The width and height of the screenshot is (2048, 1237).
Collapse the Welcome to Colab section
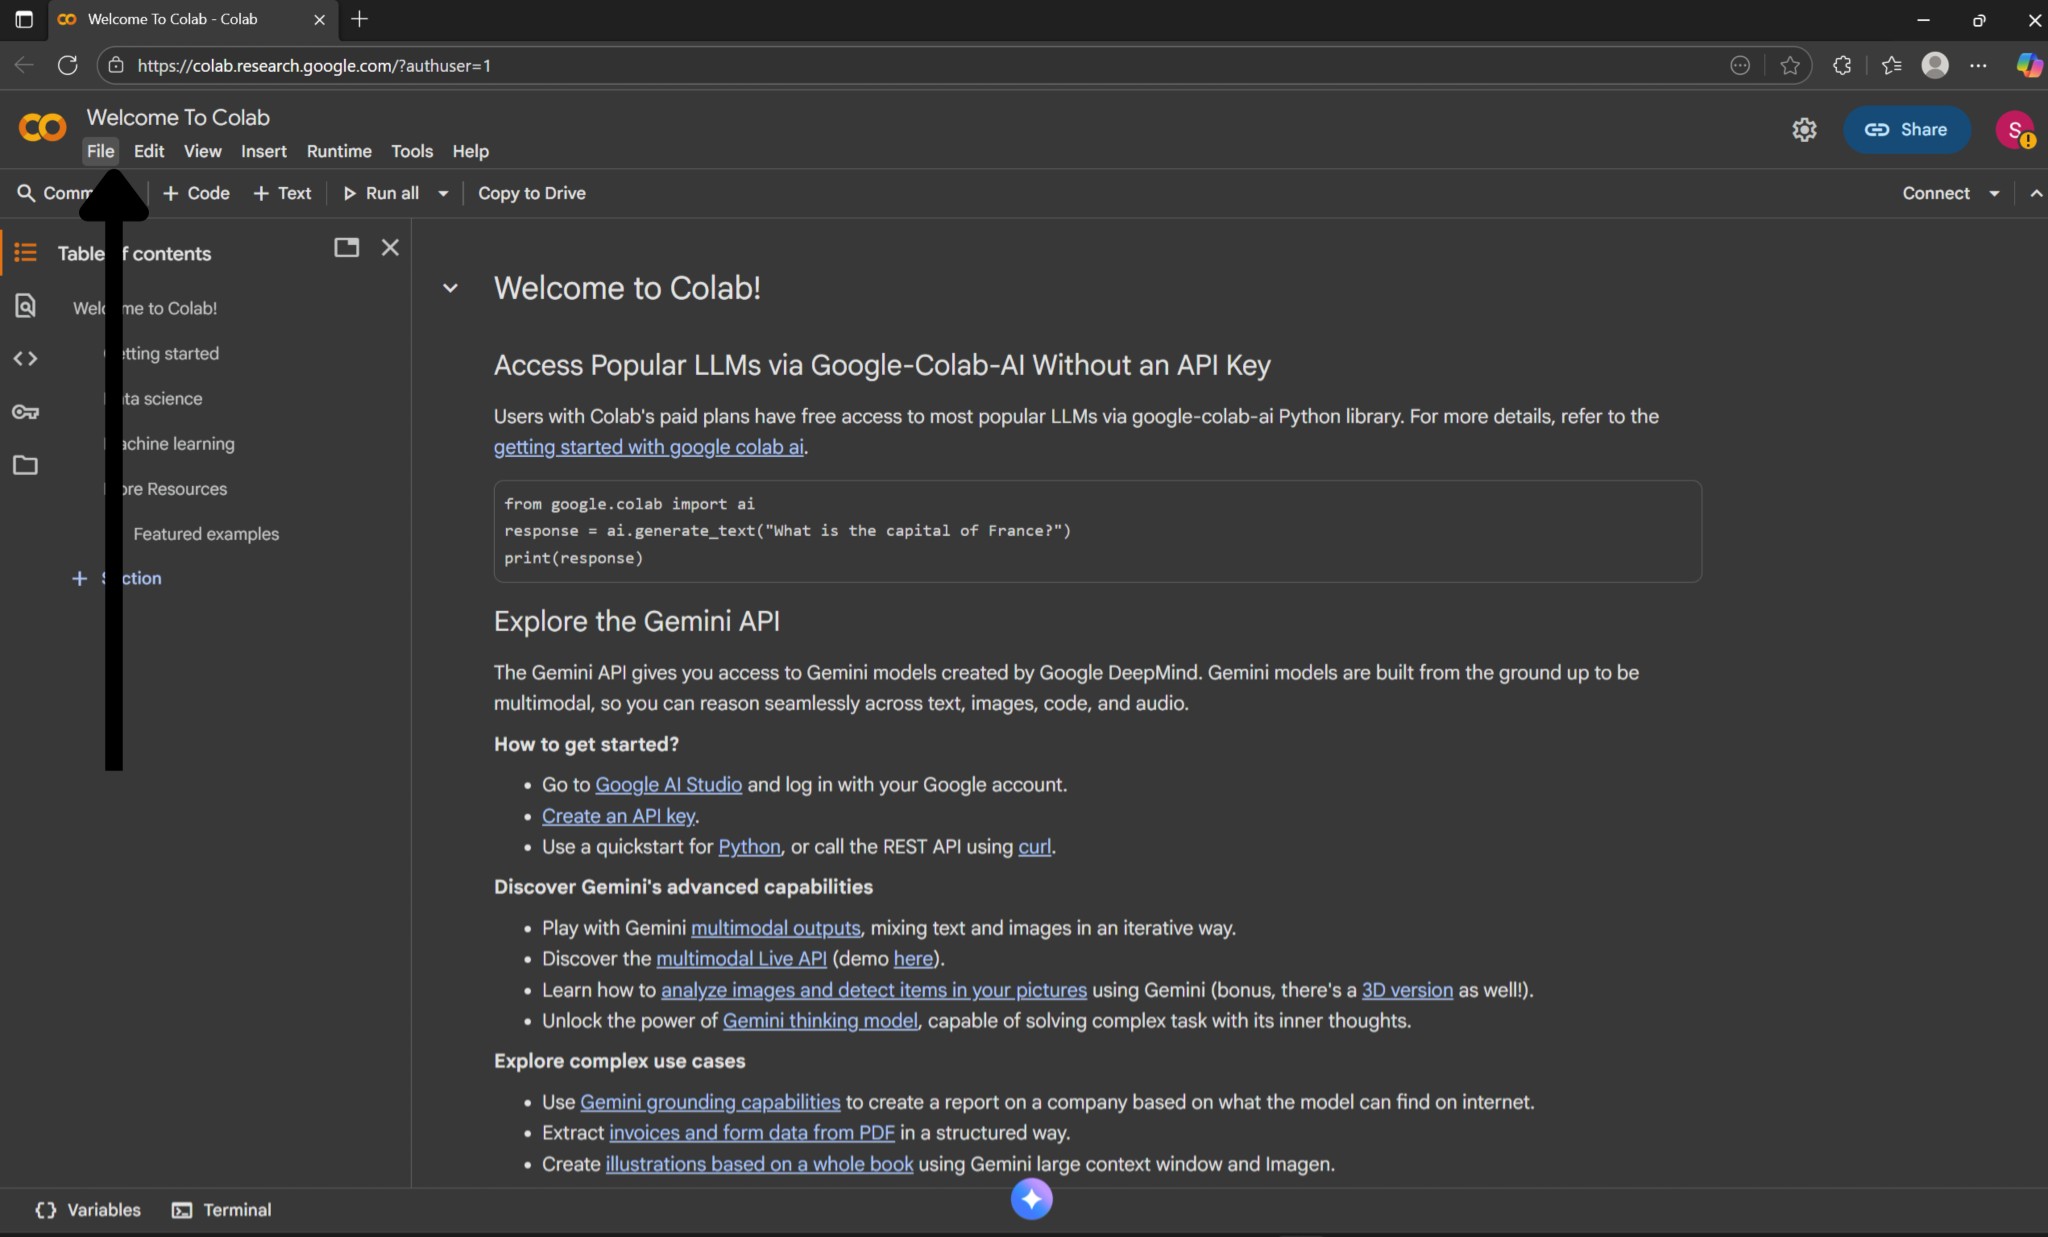pos(450,289)
